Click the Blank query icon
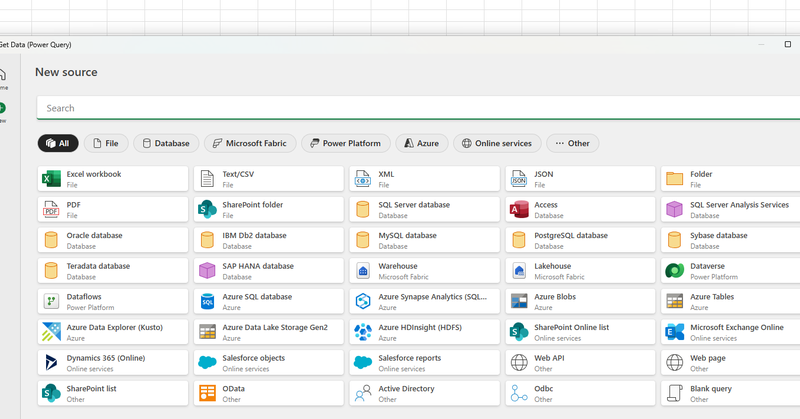 point(674,393)
